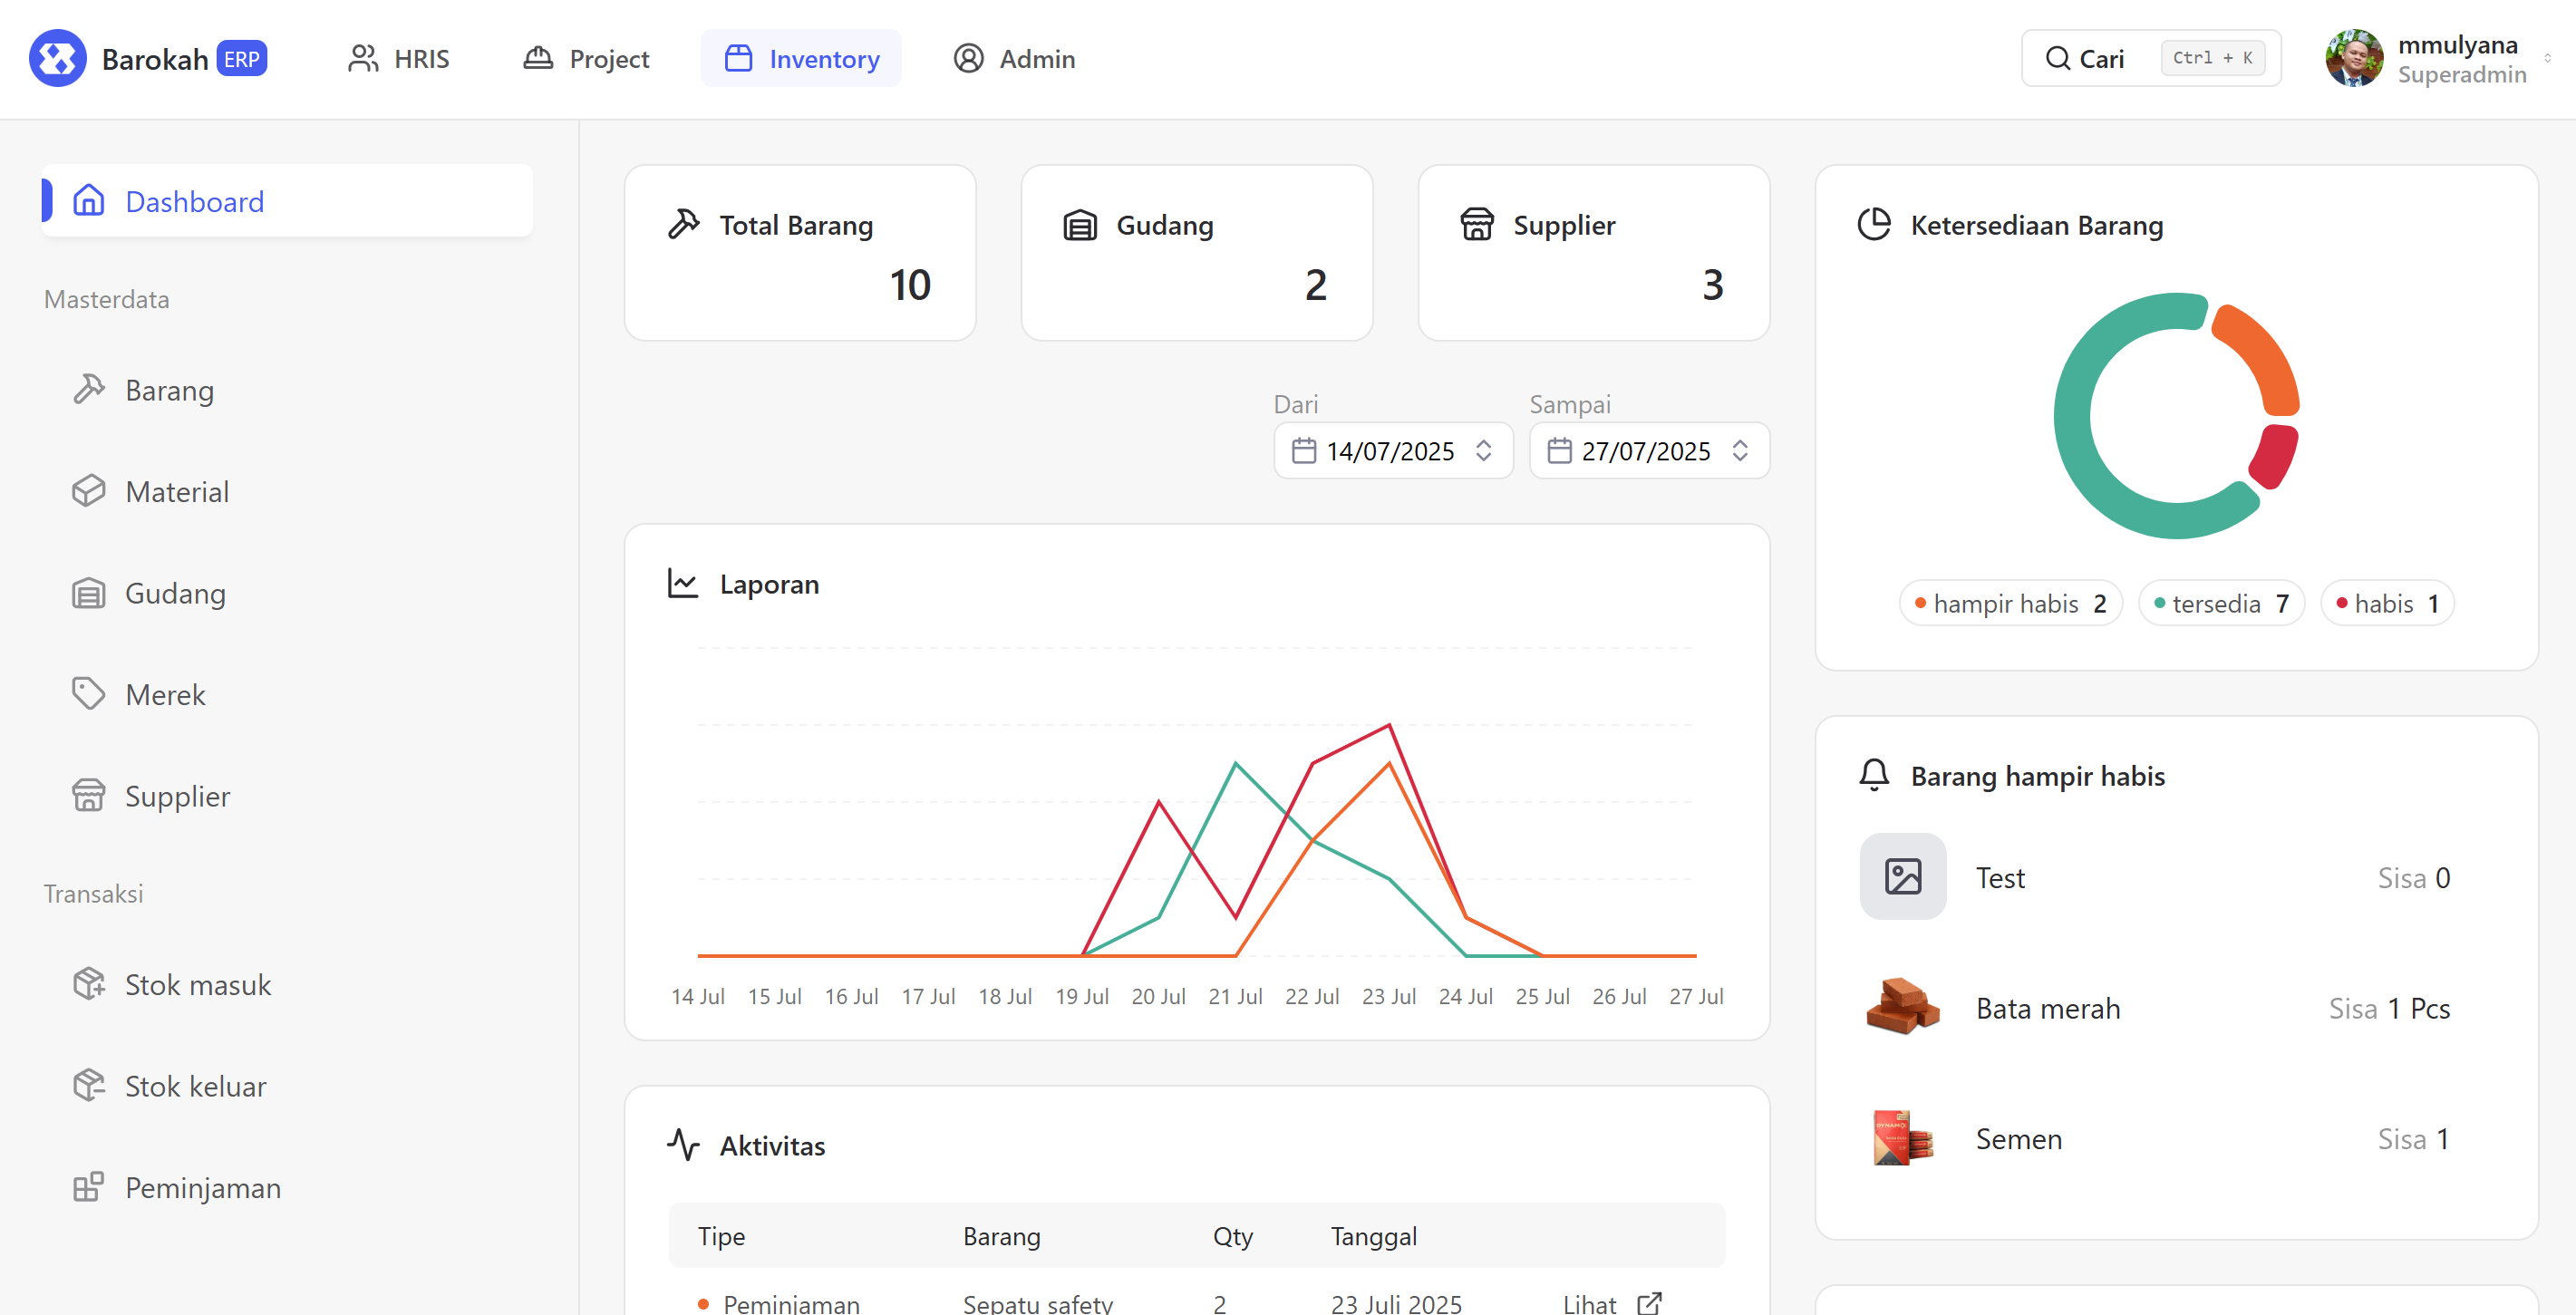Viewport: 2576px width, 1315px height.
Task: Click the red segment of donut chart
Action: [x=2274, y=456]
